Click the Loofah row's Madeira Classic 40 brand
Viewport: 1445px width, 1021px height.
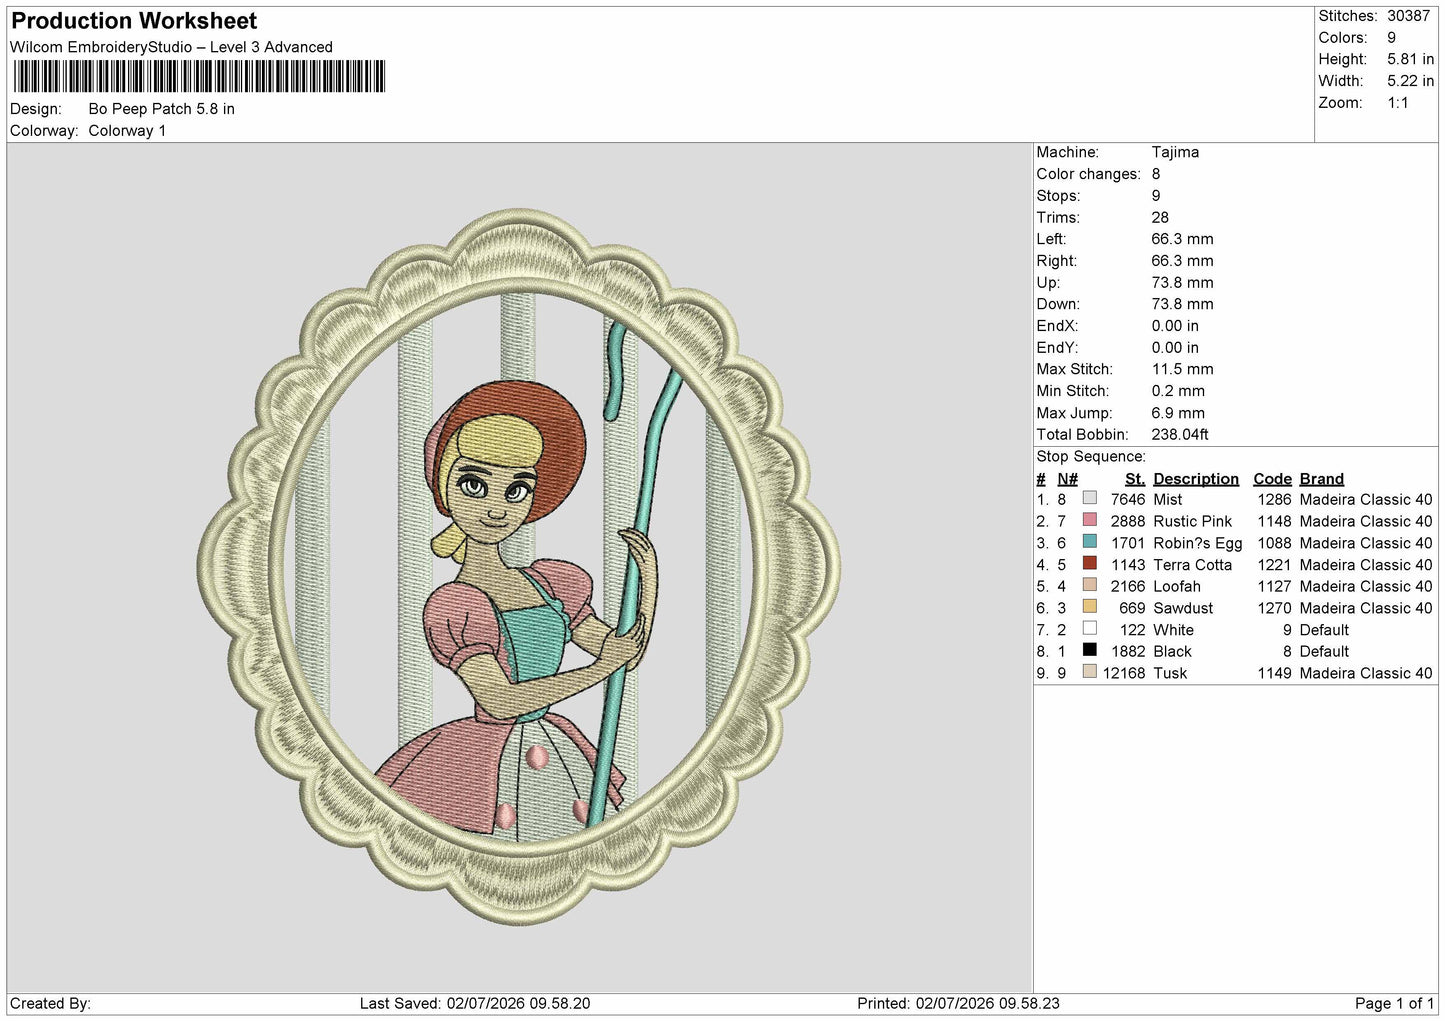coord(1366,586)
